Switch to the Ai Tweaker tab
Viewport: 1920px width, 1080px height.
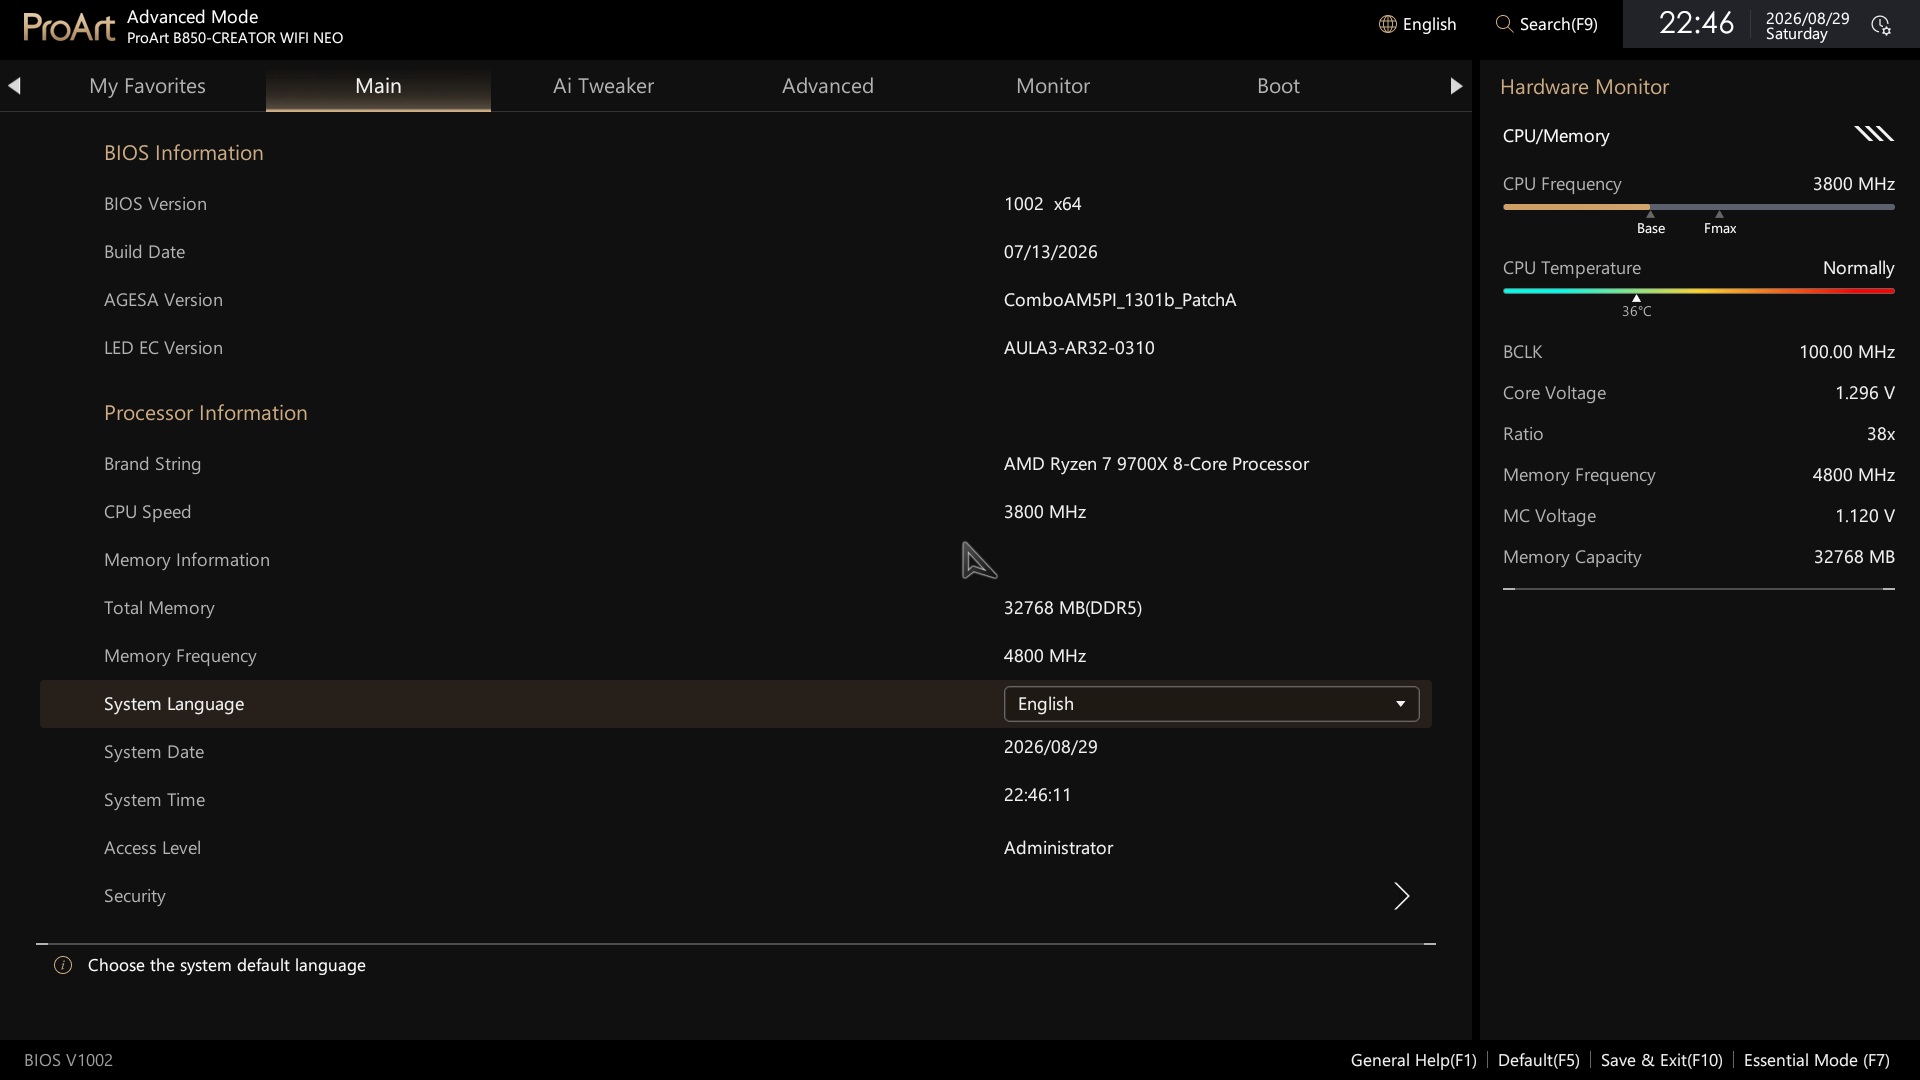point(603,86)
